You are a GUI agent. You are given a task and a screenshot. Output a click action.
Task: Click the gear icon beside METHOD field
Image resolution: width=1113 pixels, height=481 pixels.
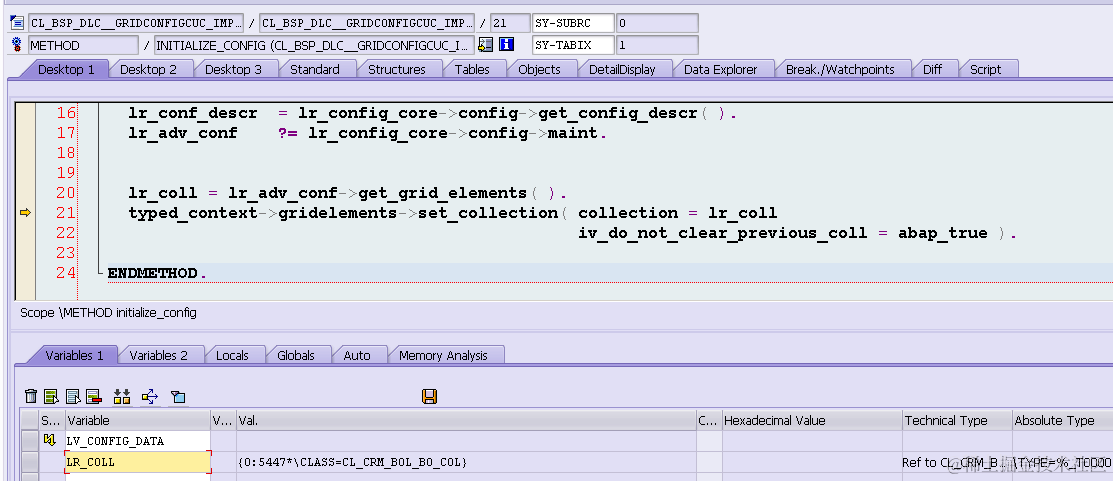[17, 45]
